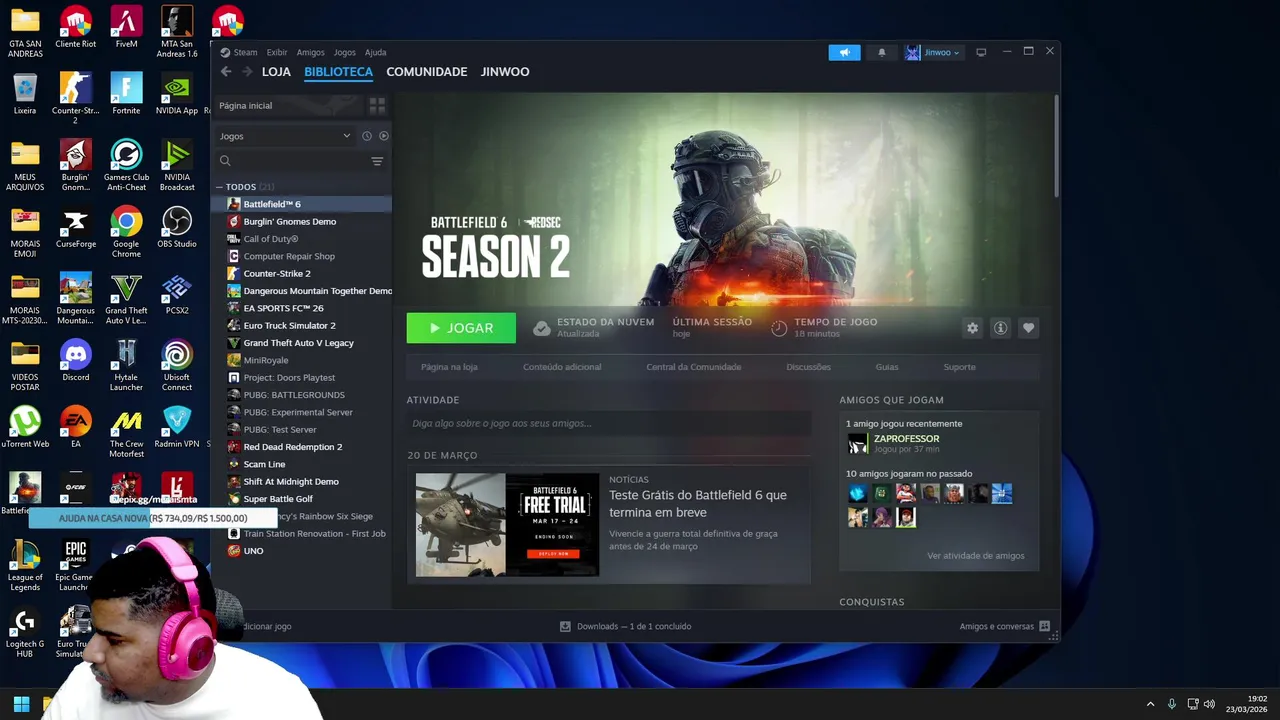
Task: Open the Battlefield 6 Free Trial news thumbnail
Action: click(507, 525)
